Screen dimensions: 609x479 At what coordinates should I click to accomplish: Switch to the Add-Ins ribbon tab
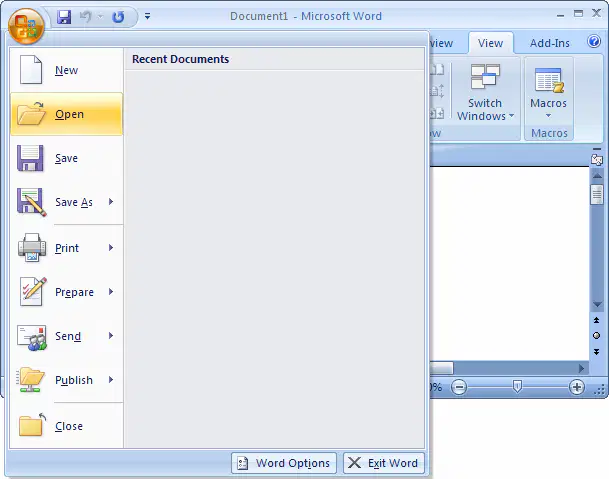point(550,43)
